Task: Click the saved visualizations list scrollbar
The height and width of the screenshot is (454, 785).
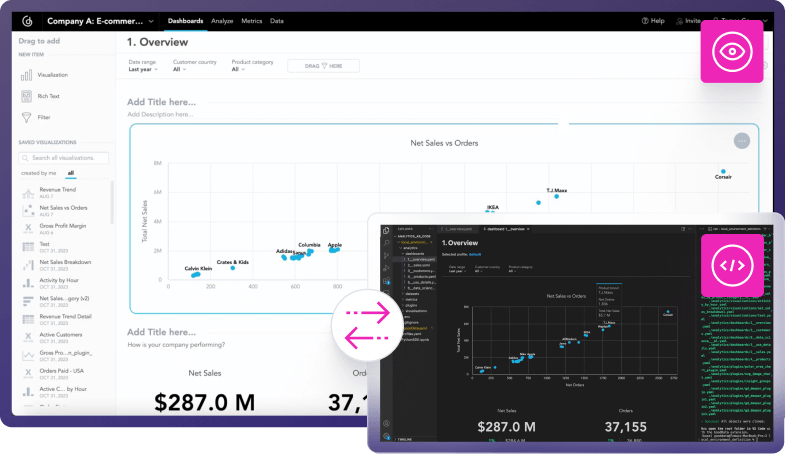Action: (x=112, y=203)
